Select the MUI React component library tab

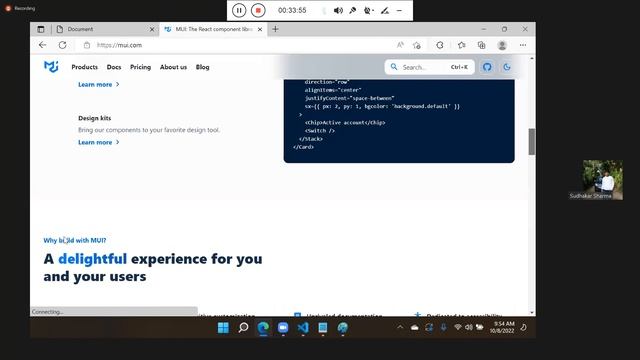[x=213, y=29]
